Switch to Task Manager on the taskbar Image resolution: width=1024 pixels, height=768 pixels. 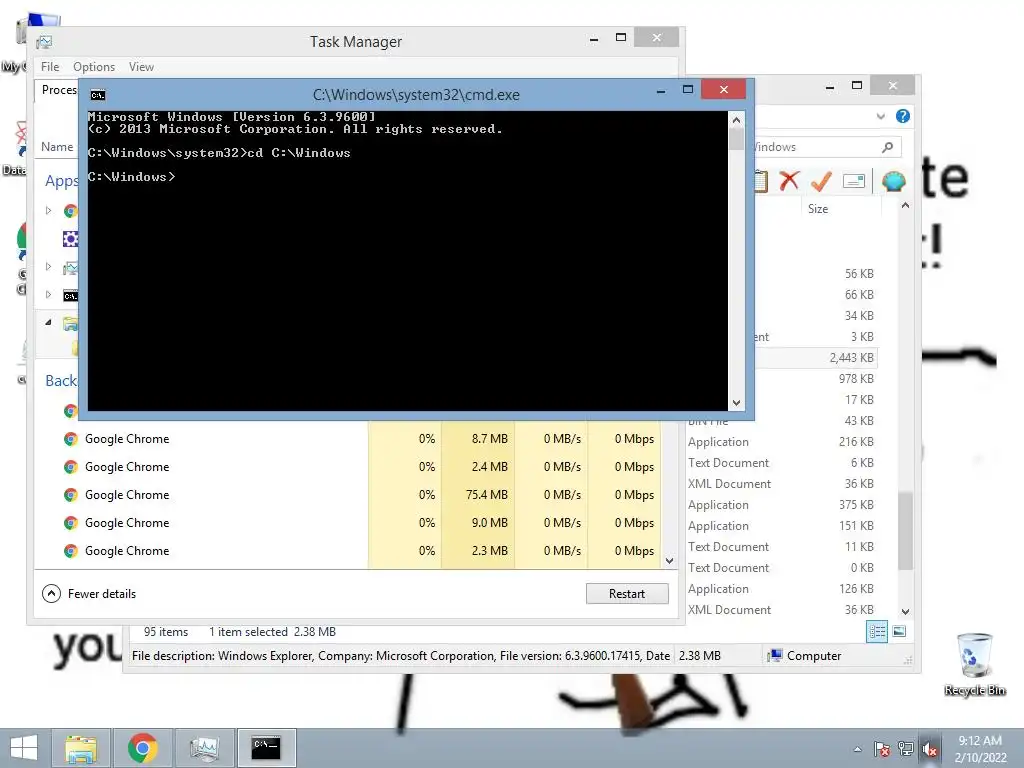(204, 748)
